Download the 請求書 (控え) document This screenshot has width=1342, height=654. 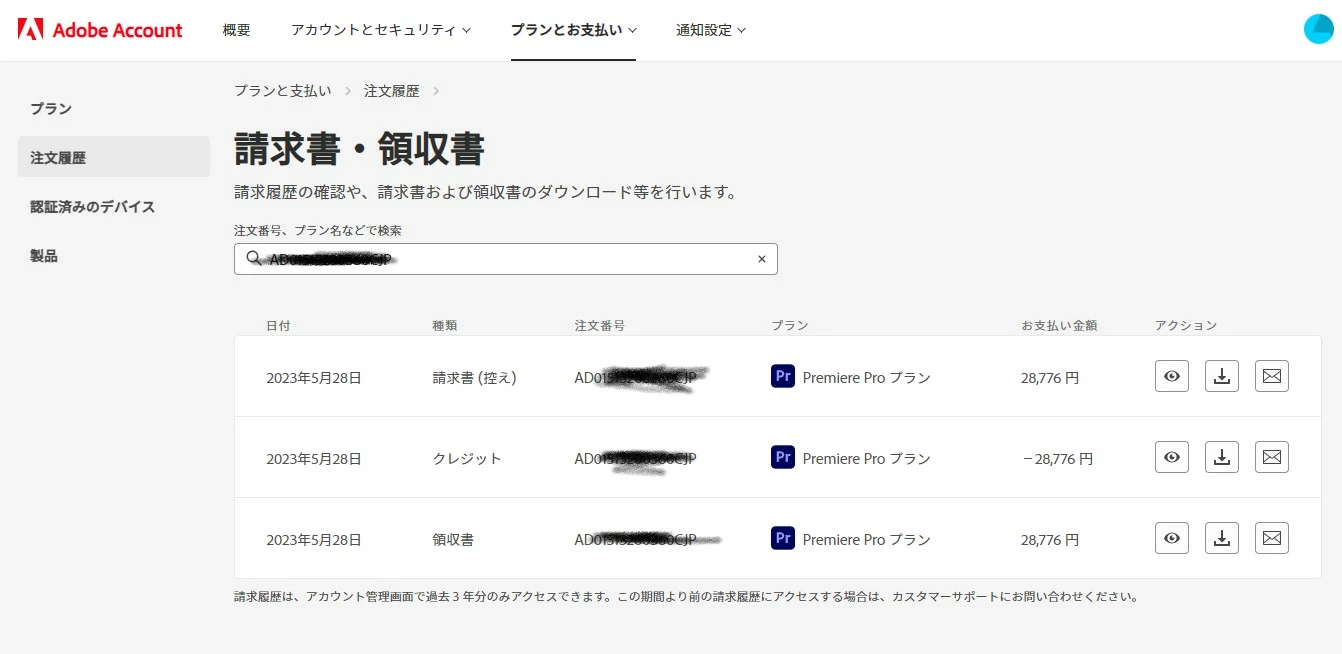pos(1222,376)
